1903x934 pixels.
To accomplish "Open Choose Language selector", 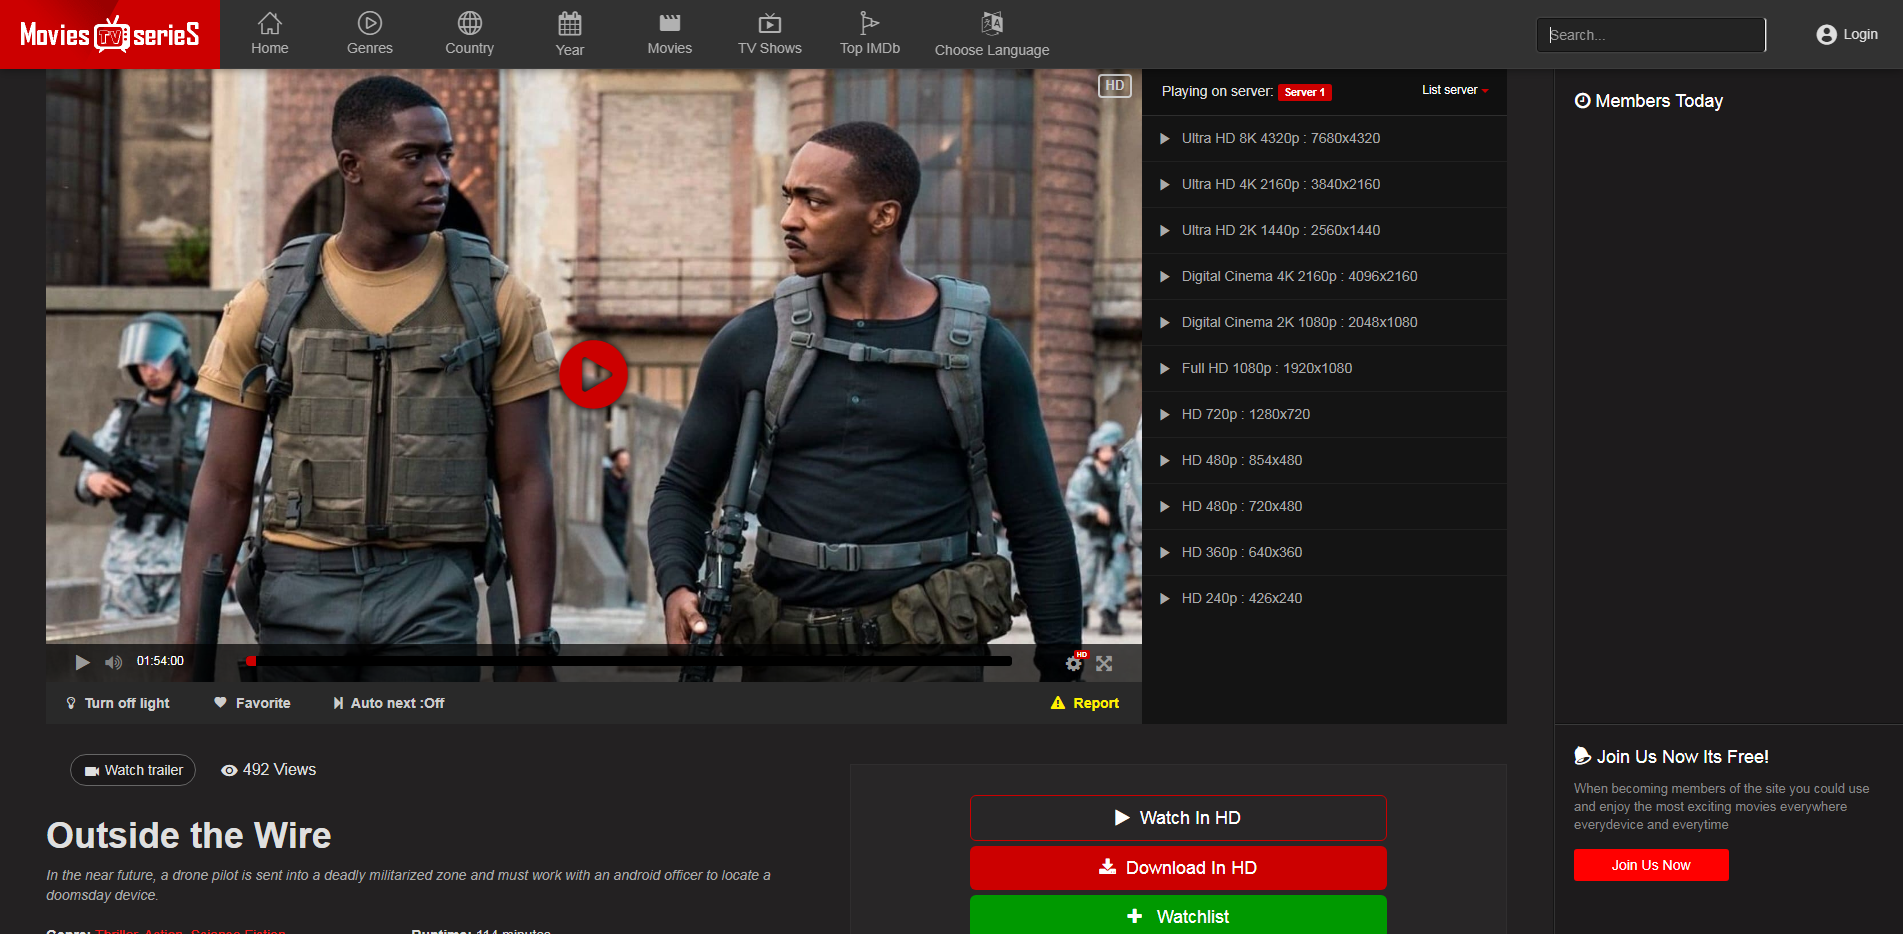I will click(992, 34).
